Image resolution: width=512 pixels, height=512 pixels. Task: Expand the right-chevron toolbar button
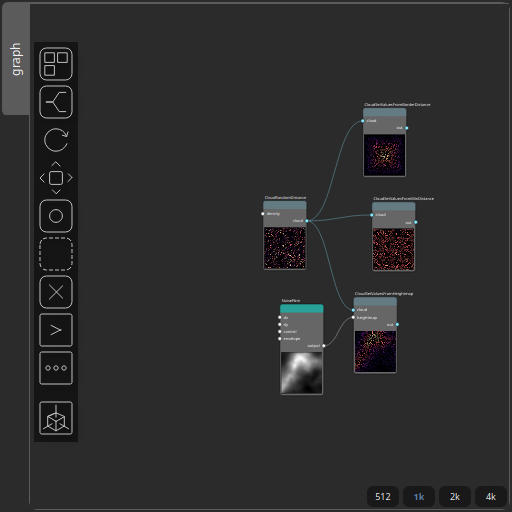[56, 330]
